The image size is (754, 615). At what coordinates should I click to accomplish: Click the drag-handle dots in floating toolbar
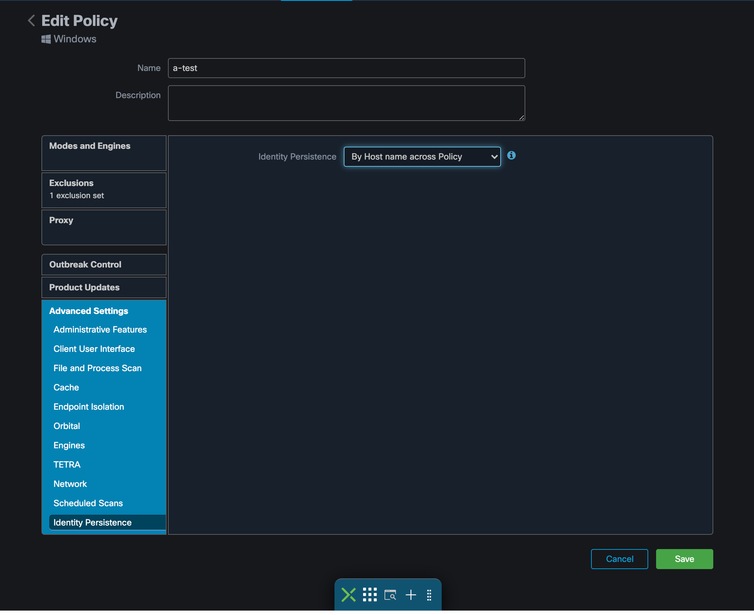429,595
